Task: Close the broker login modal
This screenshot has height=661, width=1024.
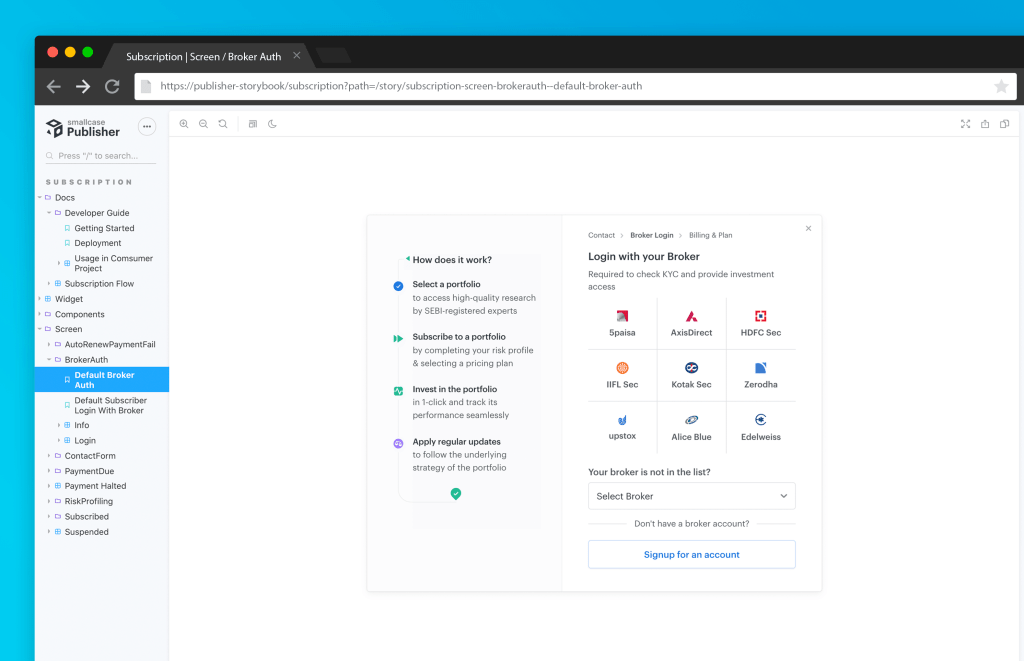Action: click(808, 229)
